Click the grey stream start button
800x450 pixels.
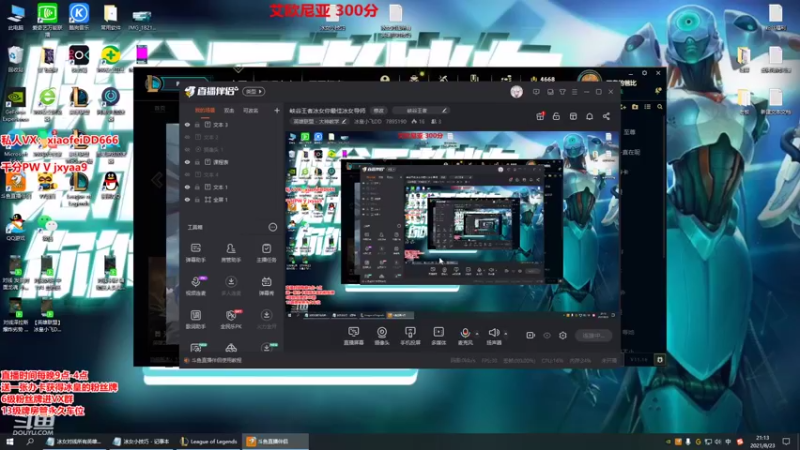(593, 335)
